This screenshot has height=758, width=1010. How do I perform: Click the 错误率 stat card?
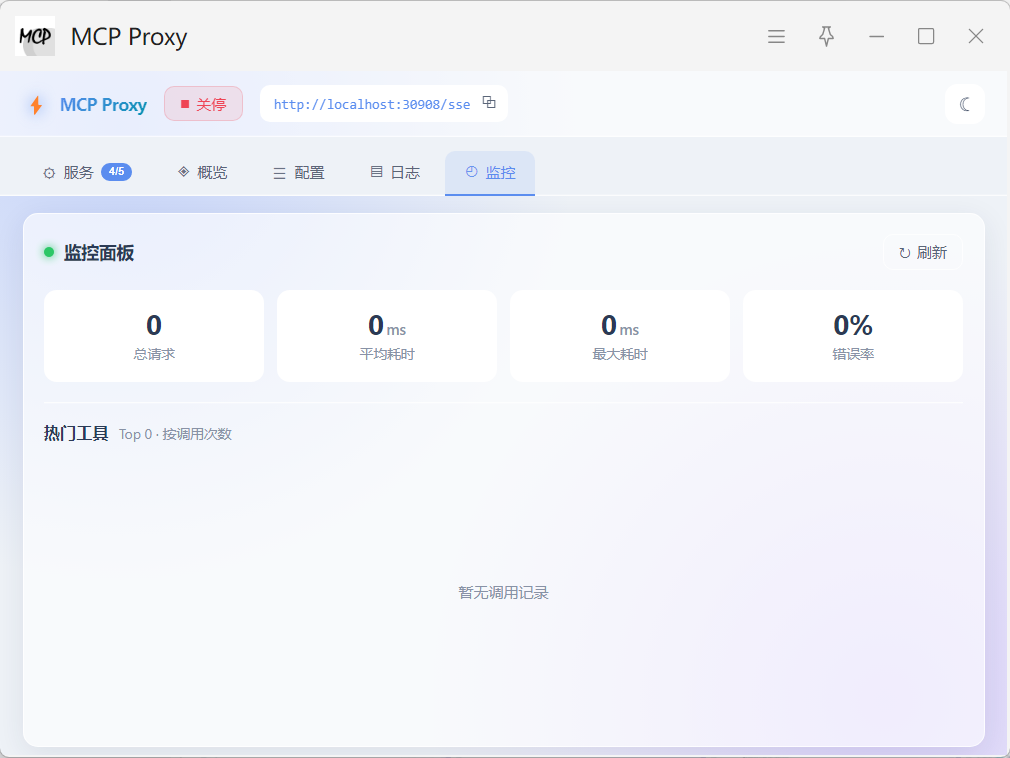(x=853, y=336)
